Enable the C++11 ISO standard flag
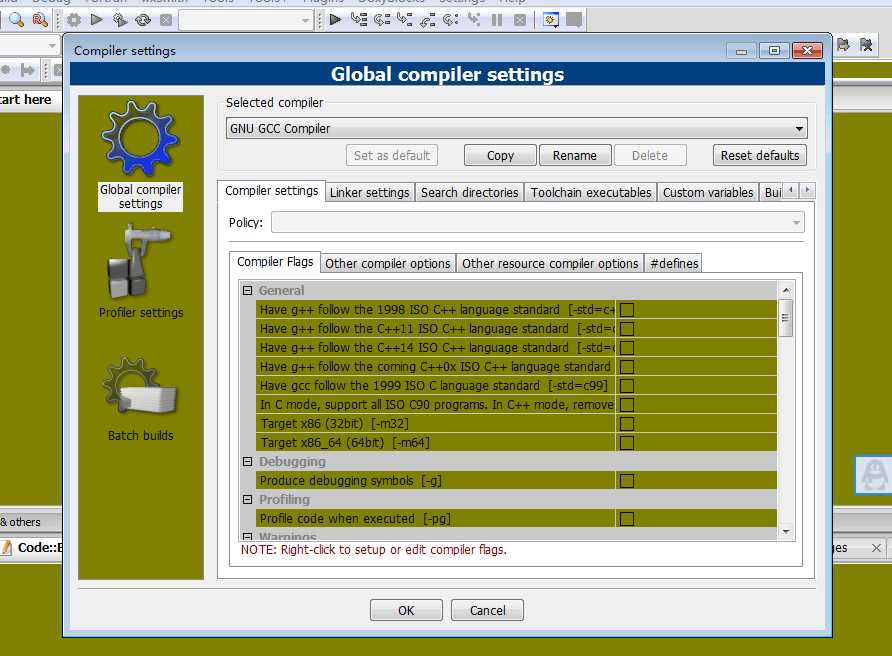Screen dimensions: 892x656 click(627, 329)
